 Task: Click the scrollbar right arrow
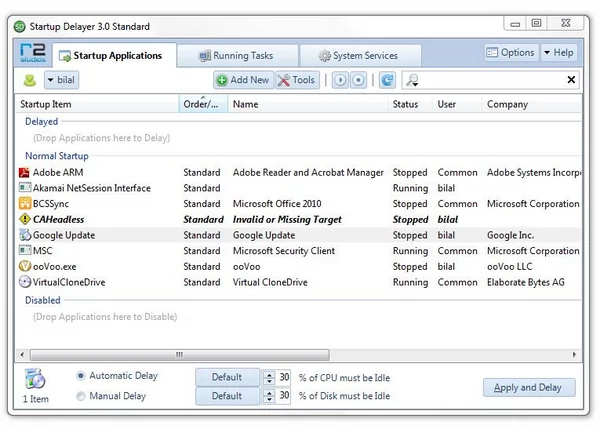click(574, 354)
